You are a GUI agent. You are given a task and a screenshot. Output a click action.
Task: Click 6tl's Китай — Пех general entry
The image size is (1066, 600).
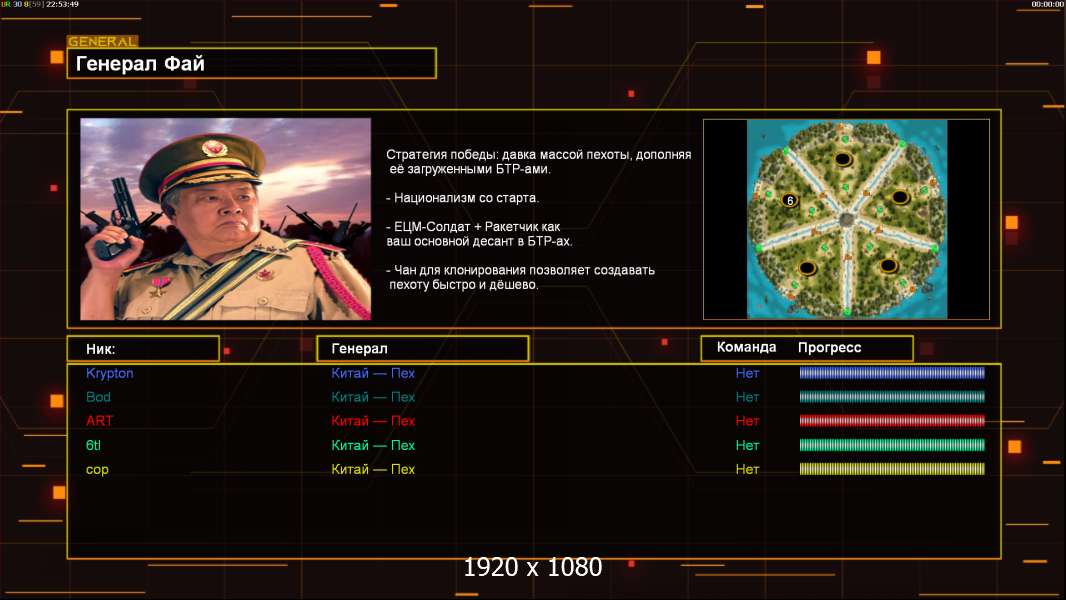tap(373, 445)
